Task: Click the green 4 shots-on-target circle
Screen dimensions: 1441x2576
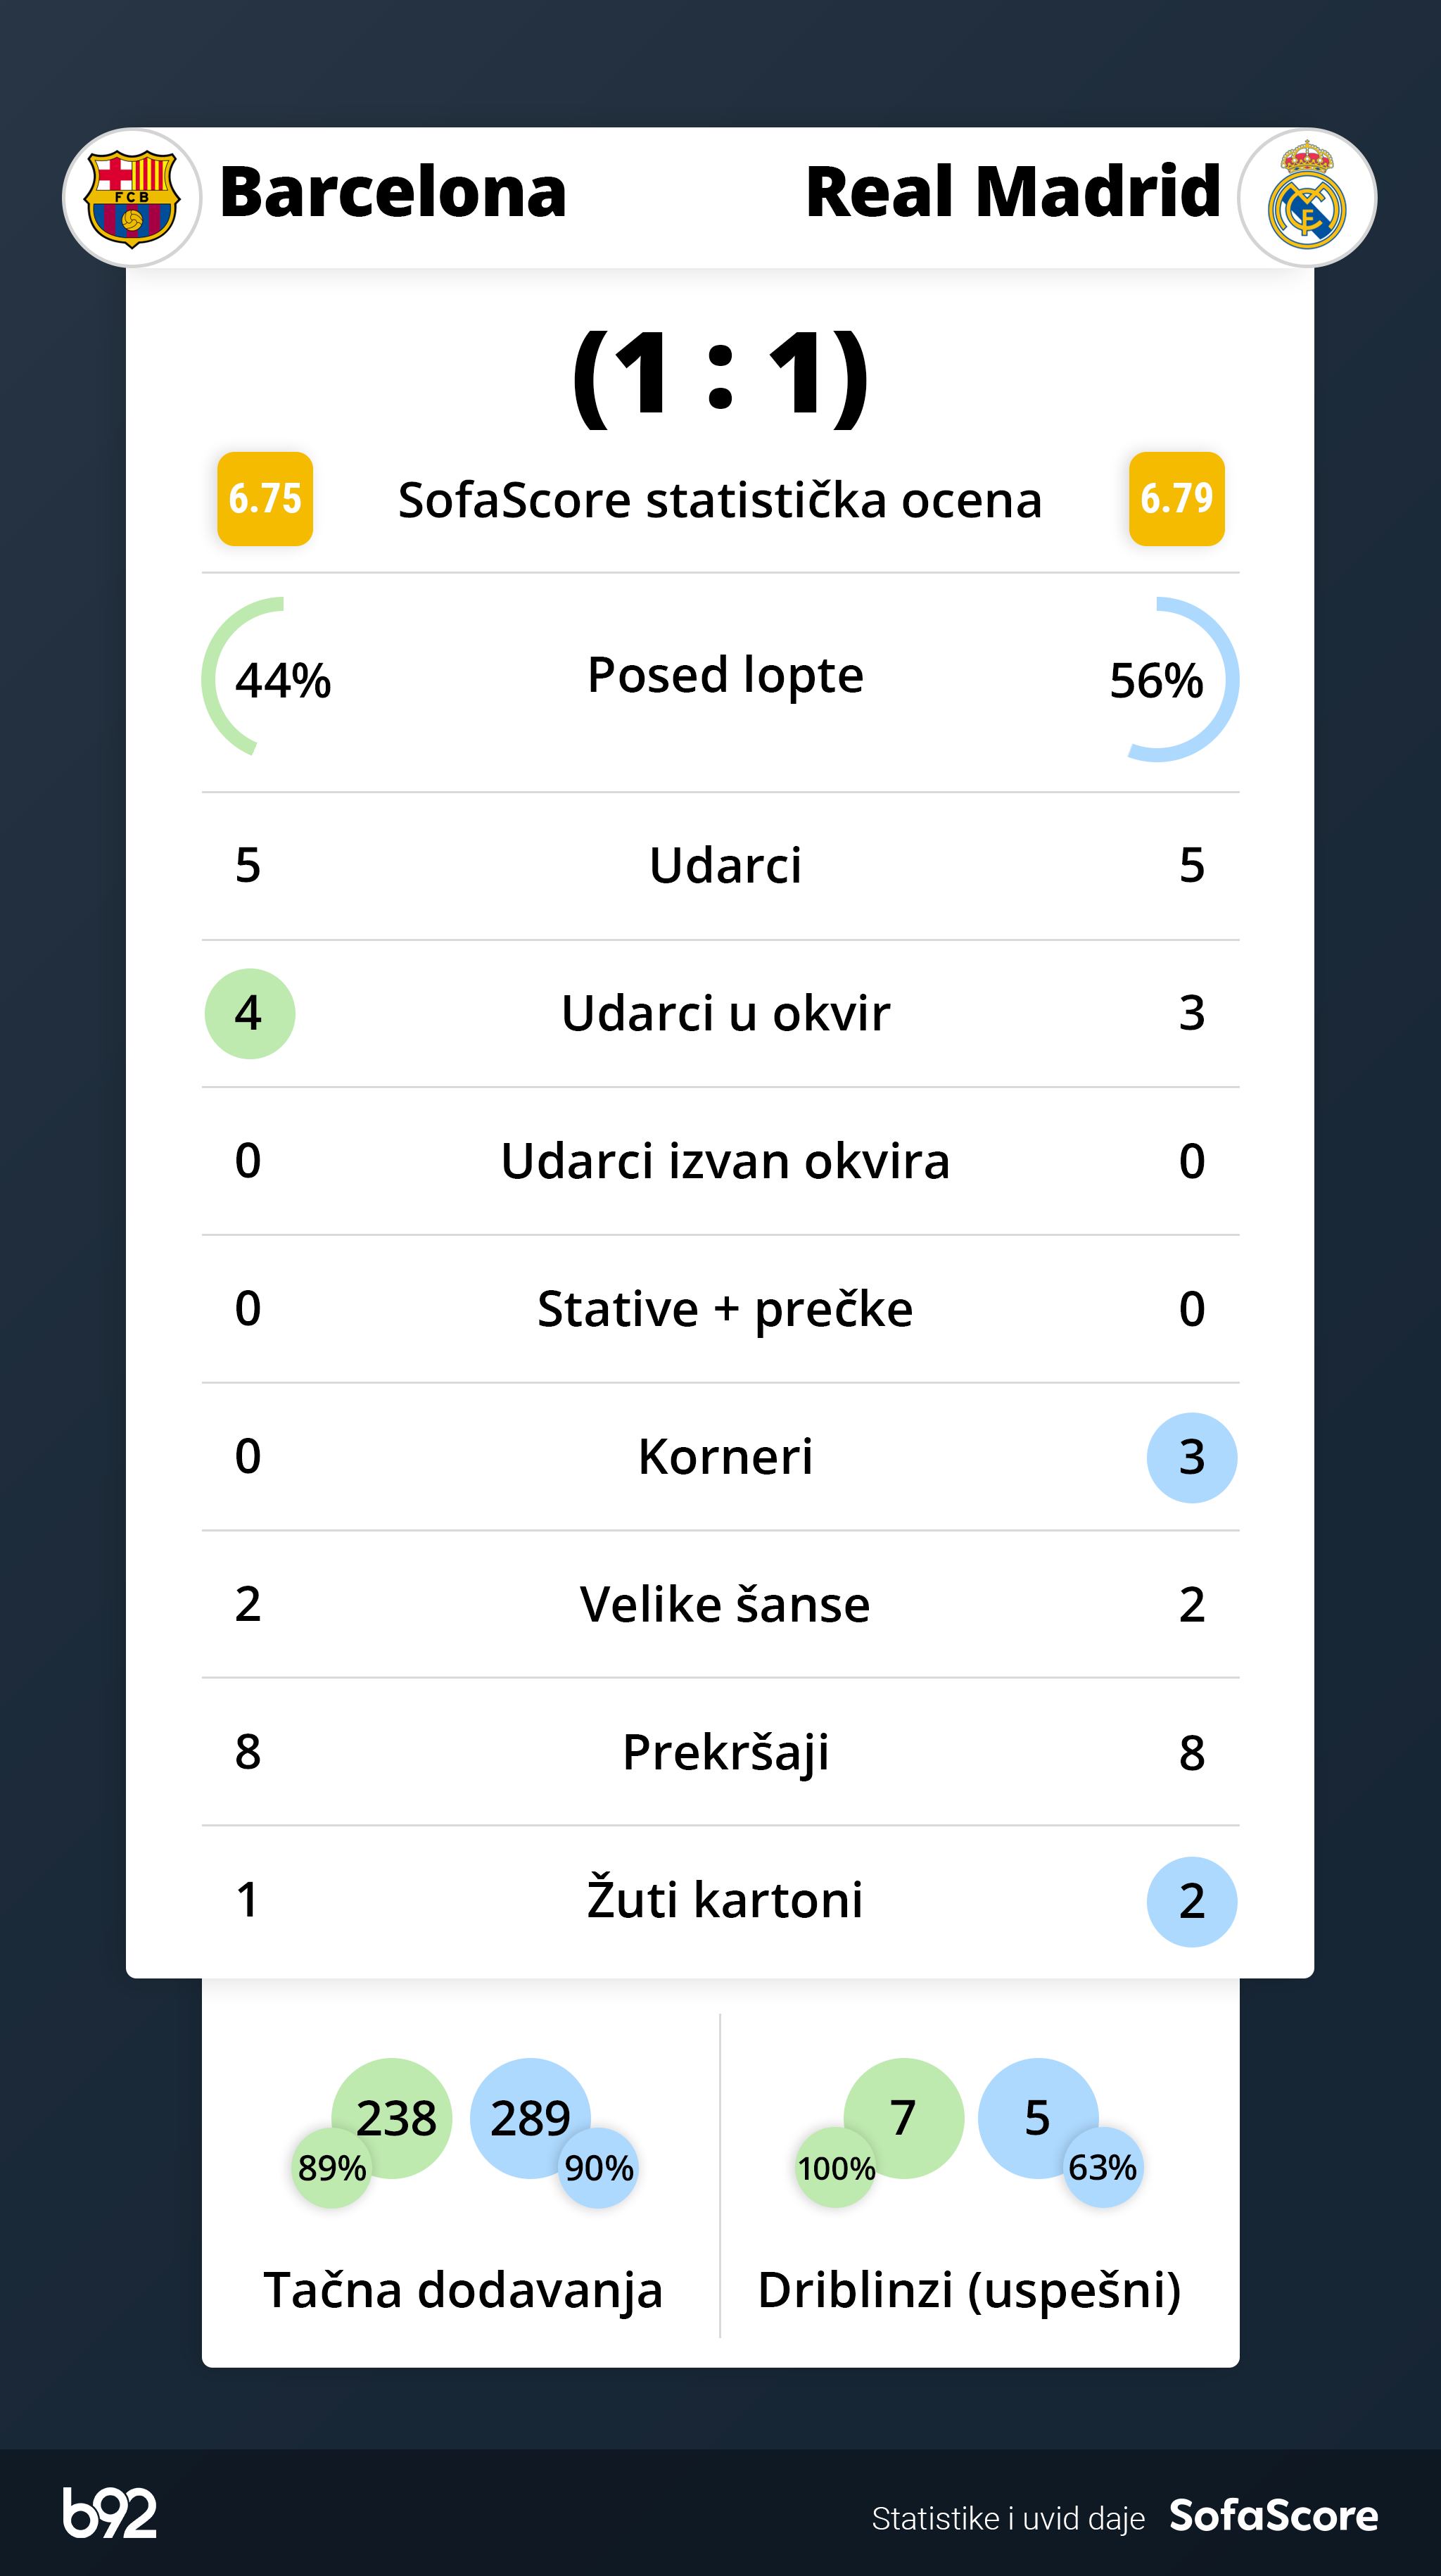Action: (249, 1013)
